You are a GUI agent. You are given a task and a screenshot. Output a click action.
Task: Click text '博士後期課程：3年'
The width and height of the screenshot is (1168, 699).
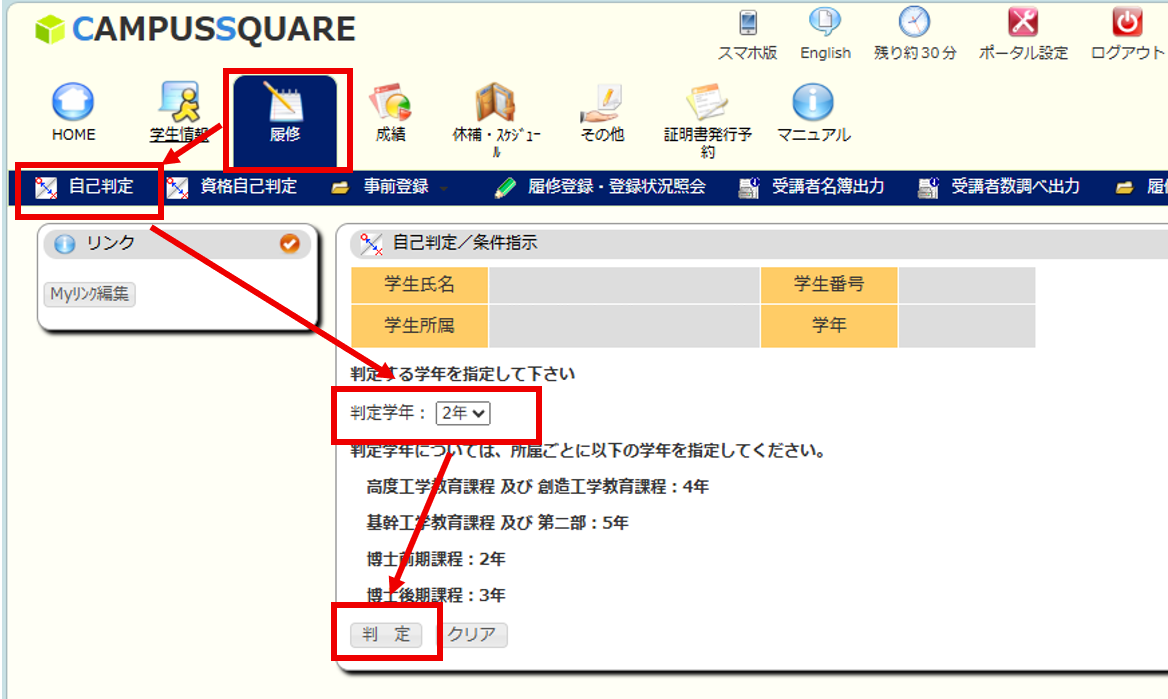[x=436, y=595]
